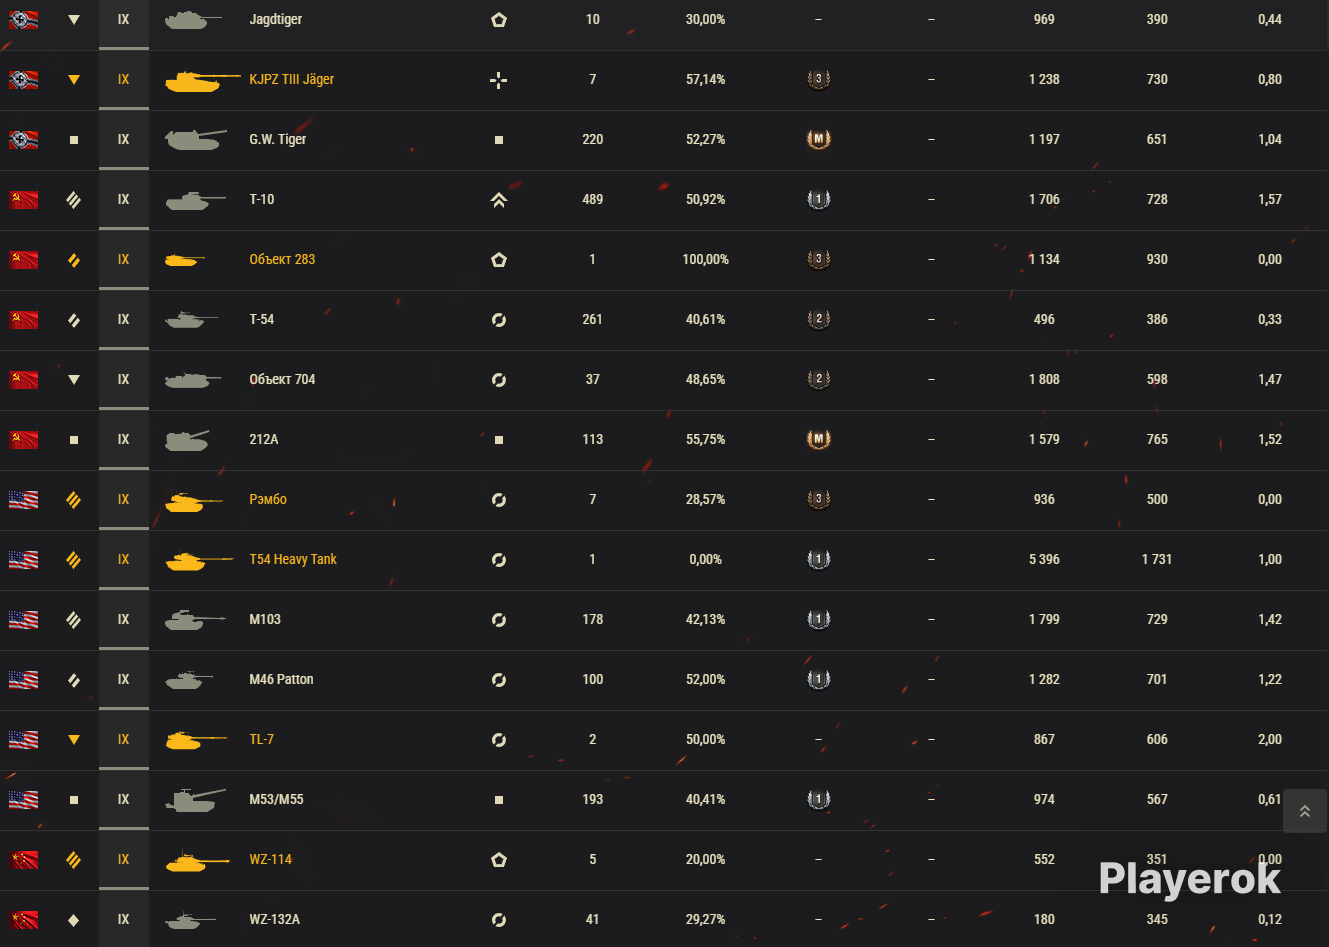
Task: Click the G.W. Tiger mastery badge M
Action: [x=818, y=140]
